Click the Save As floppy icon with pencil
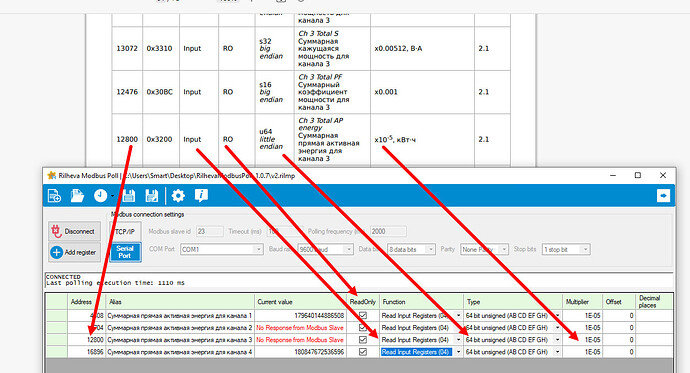 (151, 196)
